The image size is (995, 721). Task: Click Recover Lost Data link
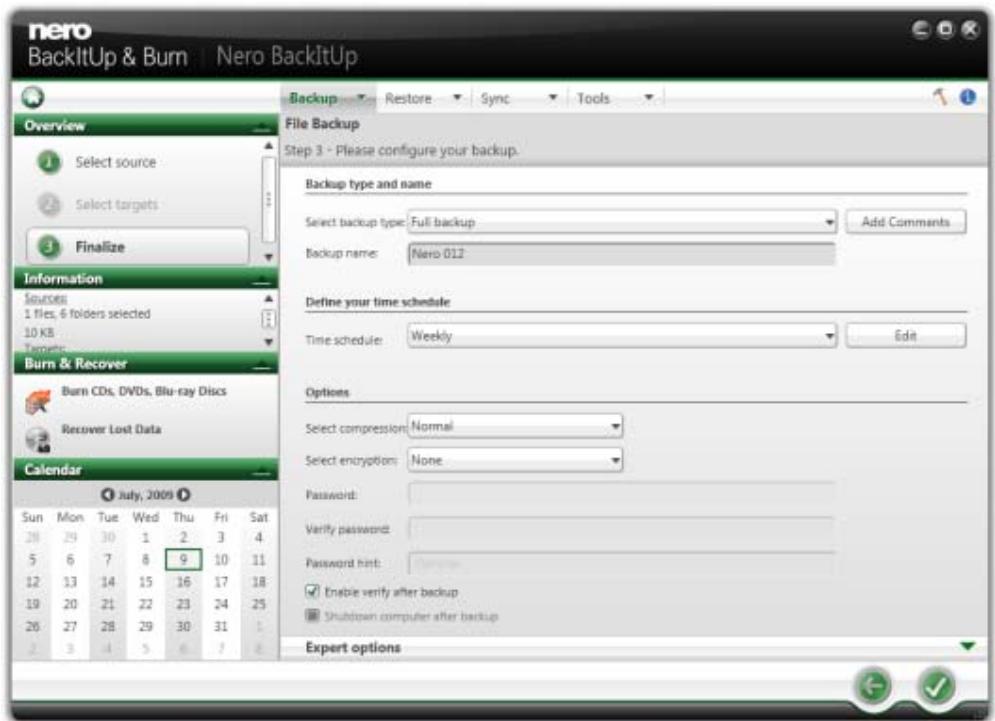coord(111,429)
